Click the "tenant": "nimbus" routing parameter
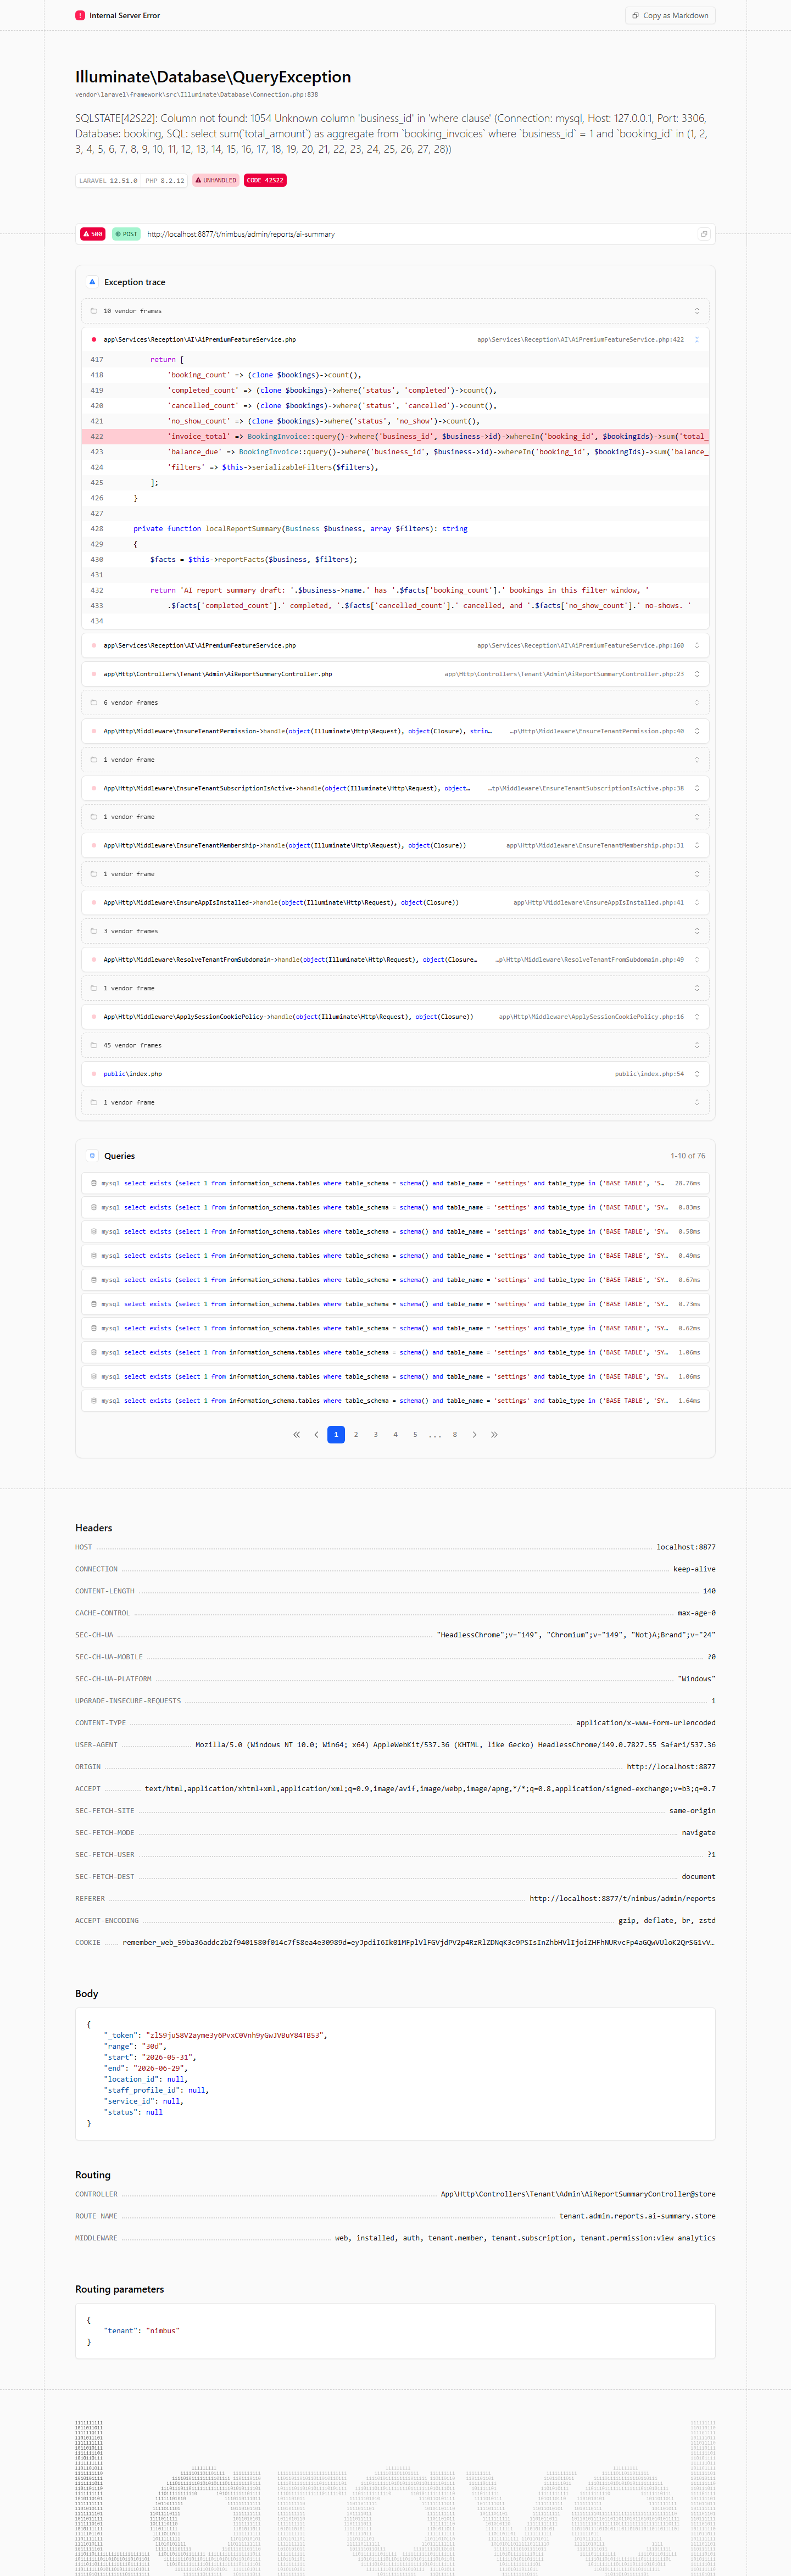Screen dimensions: 791x2576 142,2330
